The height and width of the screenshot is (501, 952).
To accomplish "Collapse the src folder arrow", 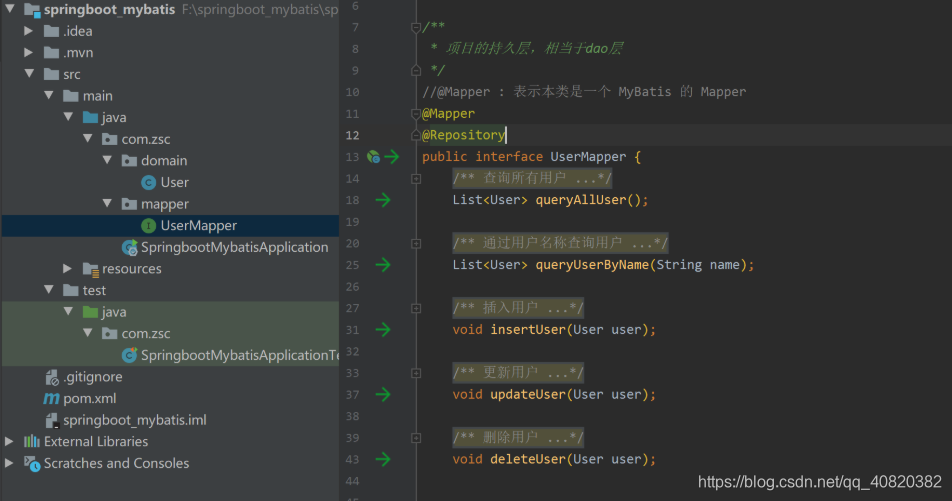I will point(29,73).
